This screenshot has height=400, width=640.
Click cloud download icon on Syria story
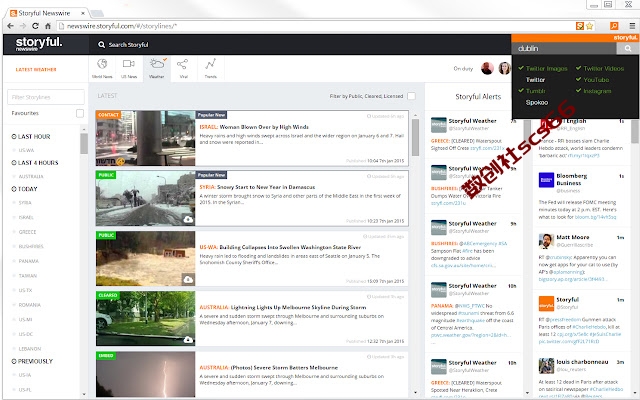point(188,220)
